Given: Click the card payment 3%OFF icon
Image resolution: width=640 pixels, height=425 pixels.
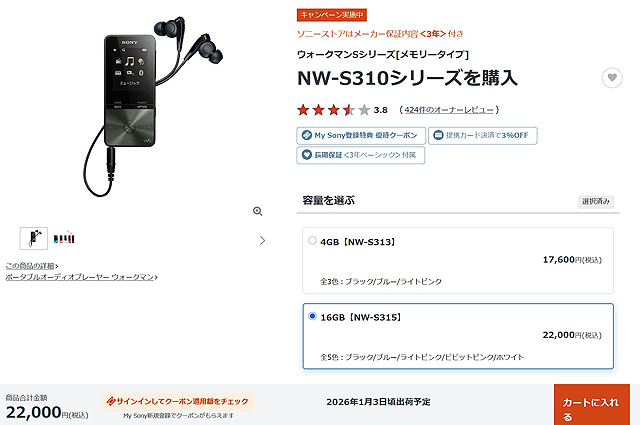Looking at the screenshot, I should click(x=438, y=135).
